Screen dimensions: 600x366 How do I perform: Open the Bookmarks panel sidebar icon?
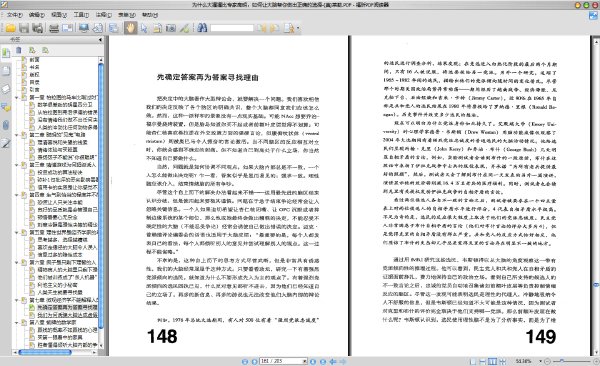(6, 53)
